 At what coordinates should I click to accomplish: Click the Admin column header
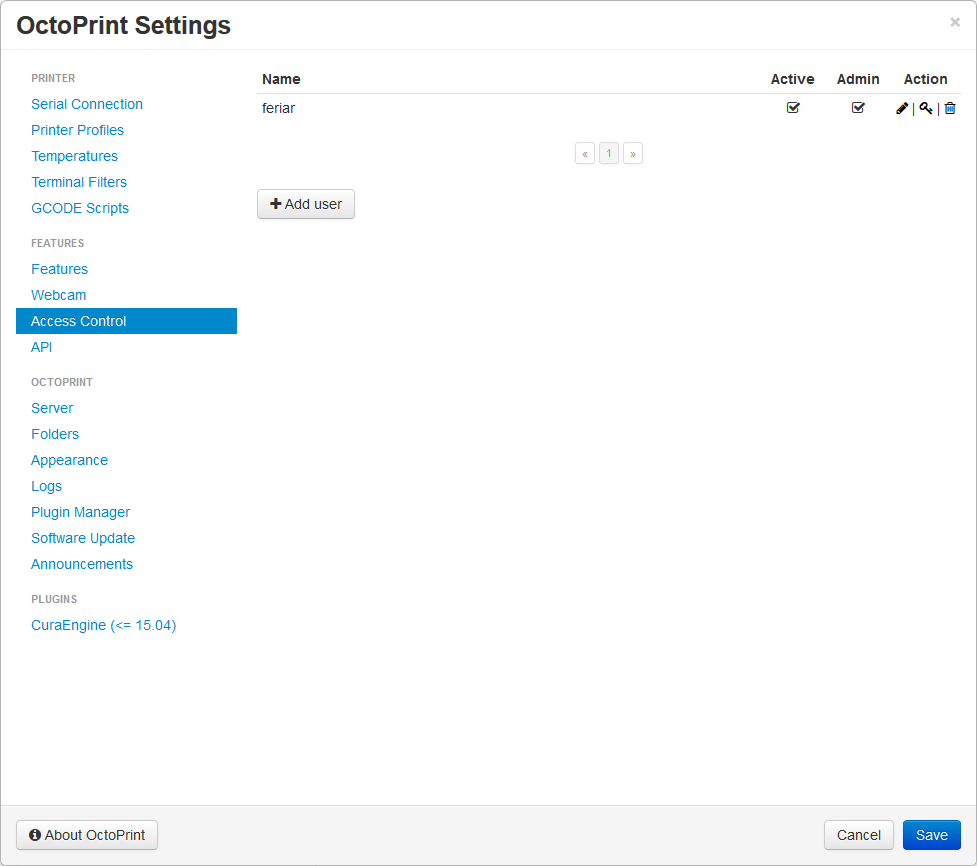[858, 79]
